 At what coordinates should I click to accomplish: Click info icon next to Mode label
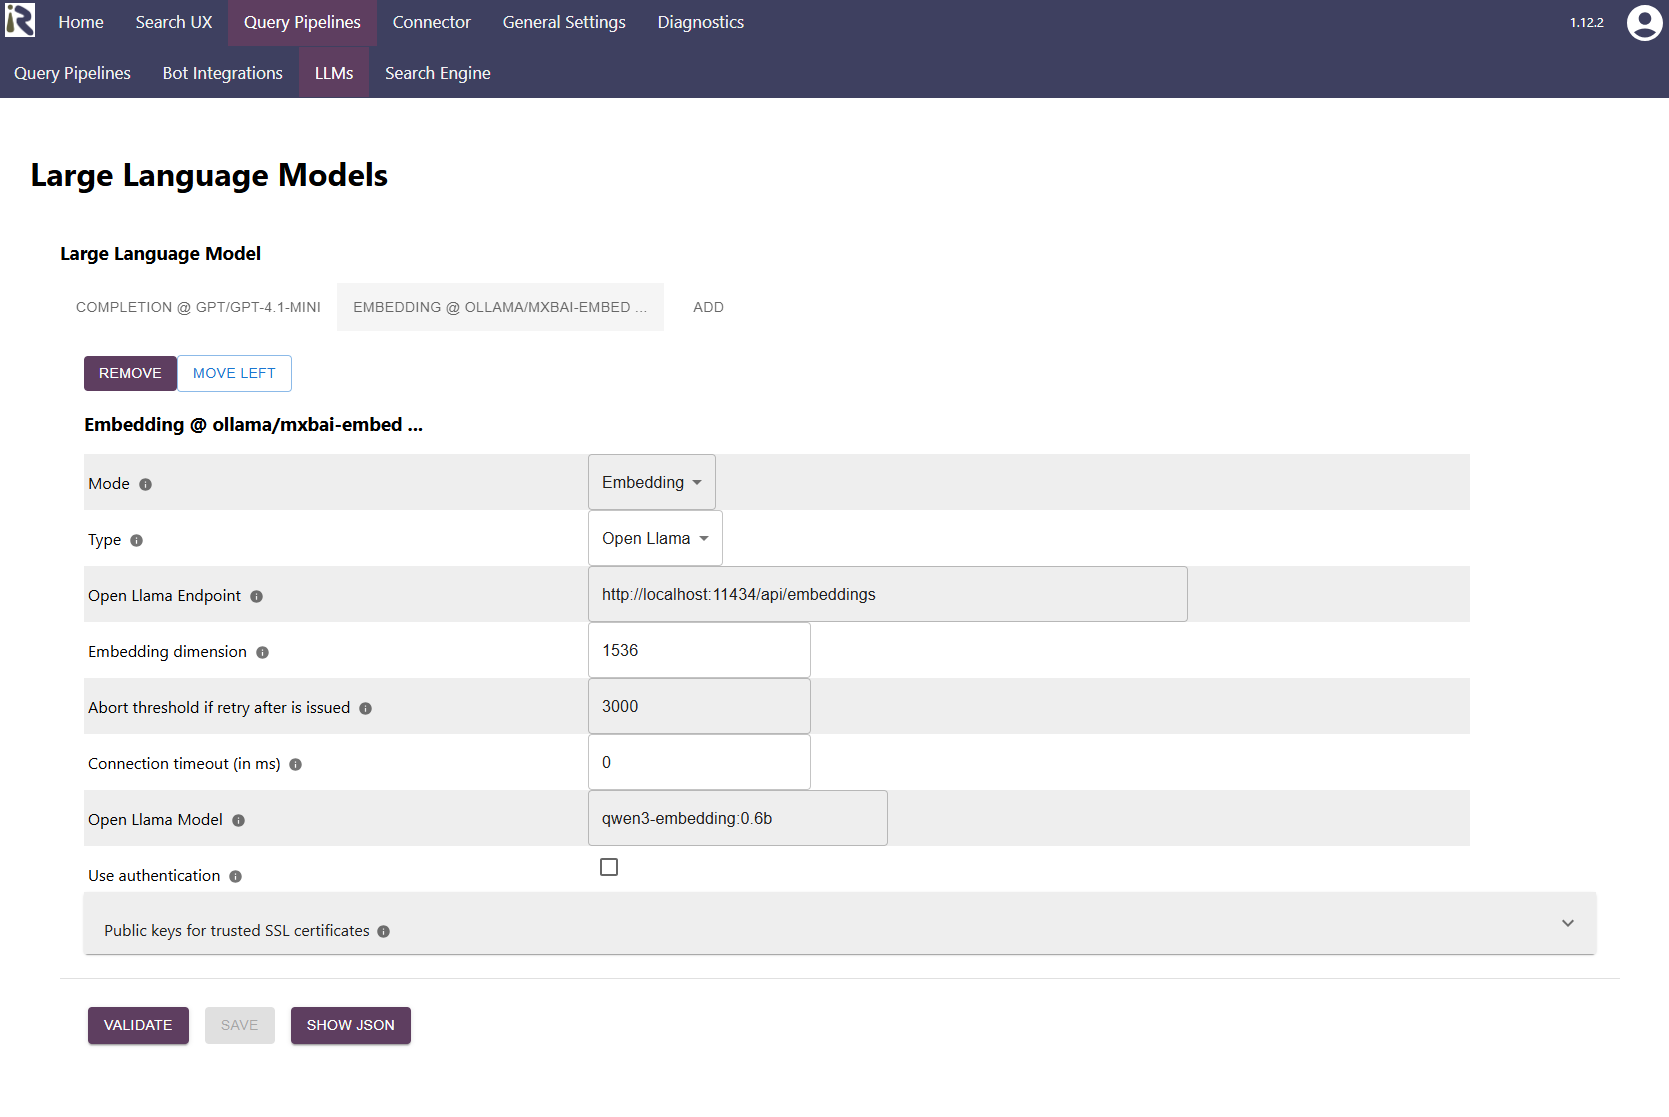pos(146,484)
